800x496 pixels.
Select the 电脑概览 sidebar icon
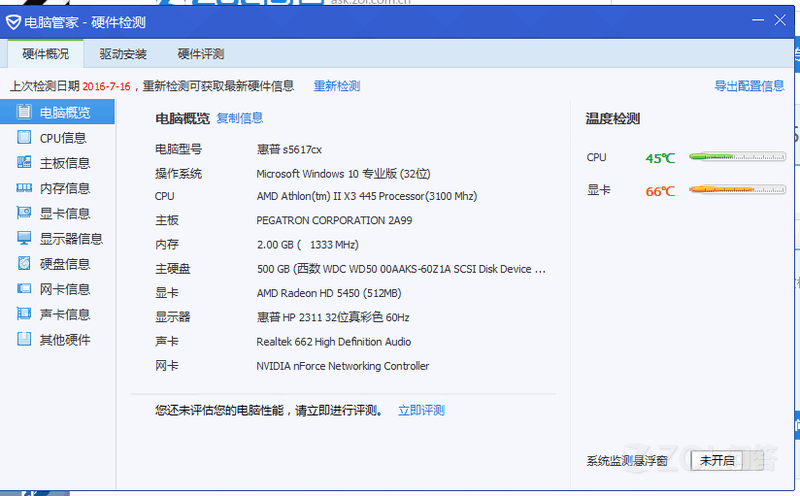24,111
